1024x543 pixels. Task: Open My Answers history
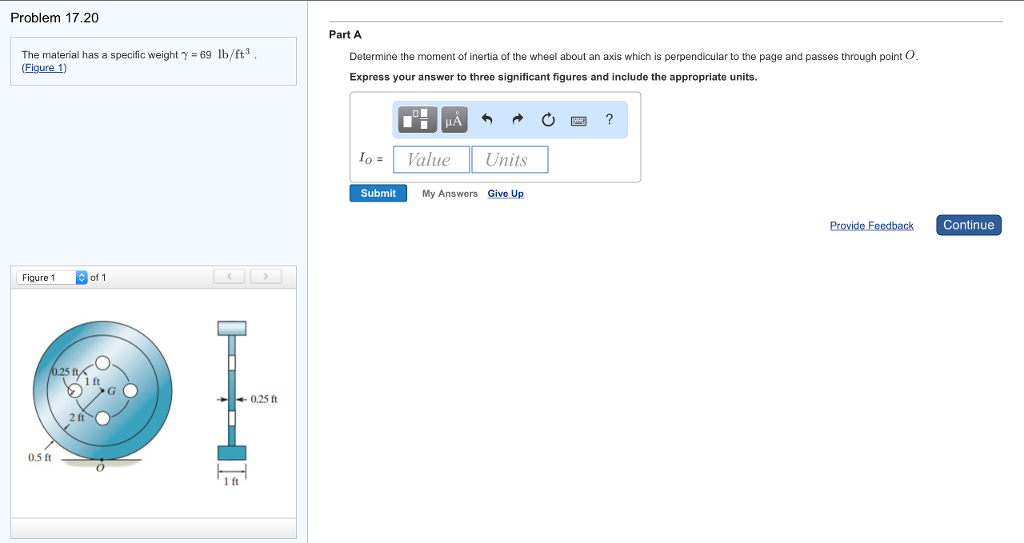pos(449,194)
